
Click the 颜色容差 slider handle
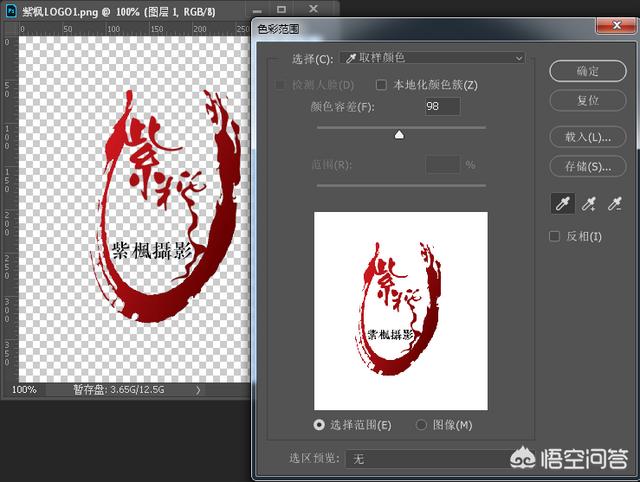(399, 135)
